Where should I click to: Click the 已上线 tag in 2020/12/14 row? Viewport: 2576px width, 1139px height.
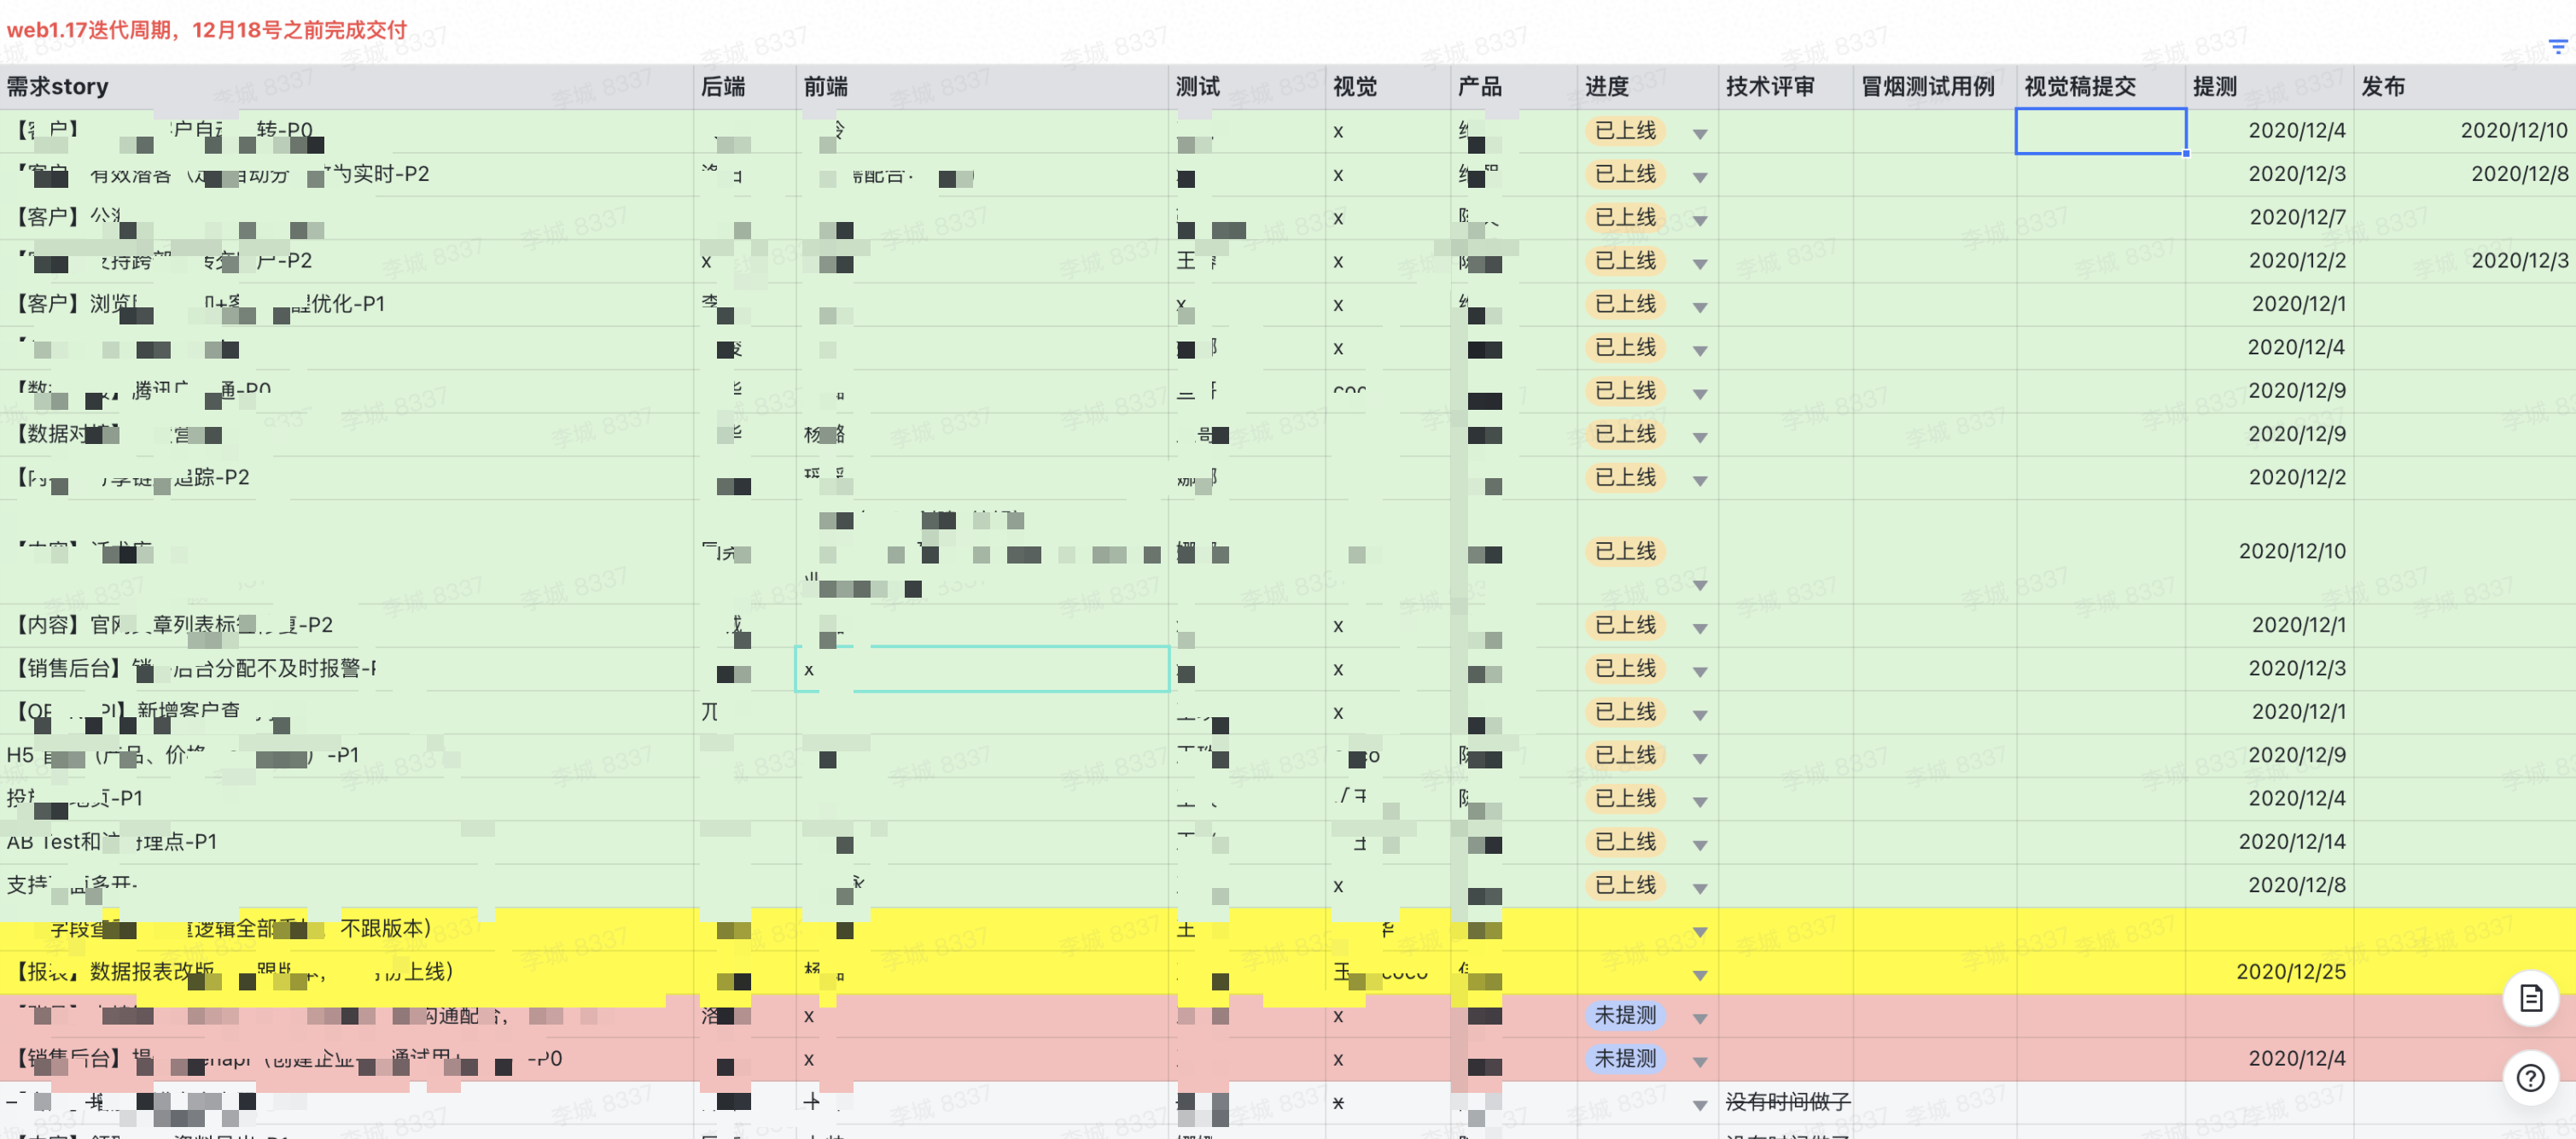[x=1625, y=842]
